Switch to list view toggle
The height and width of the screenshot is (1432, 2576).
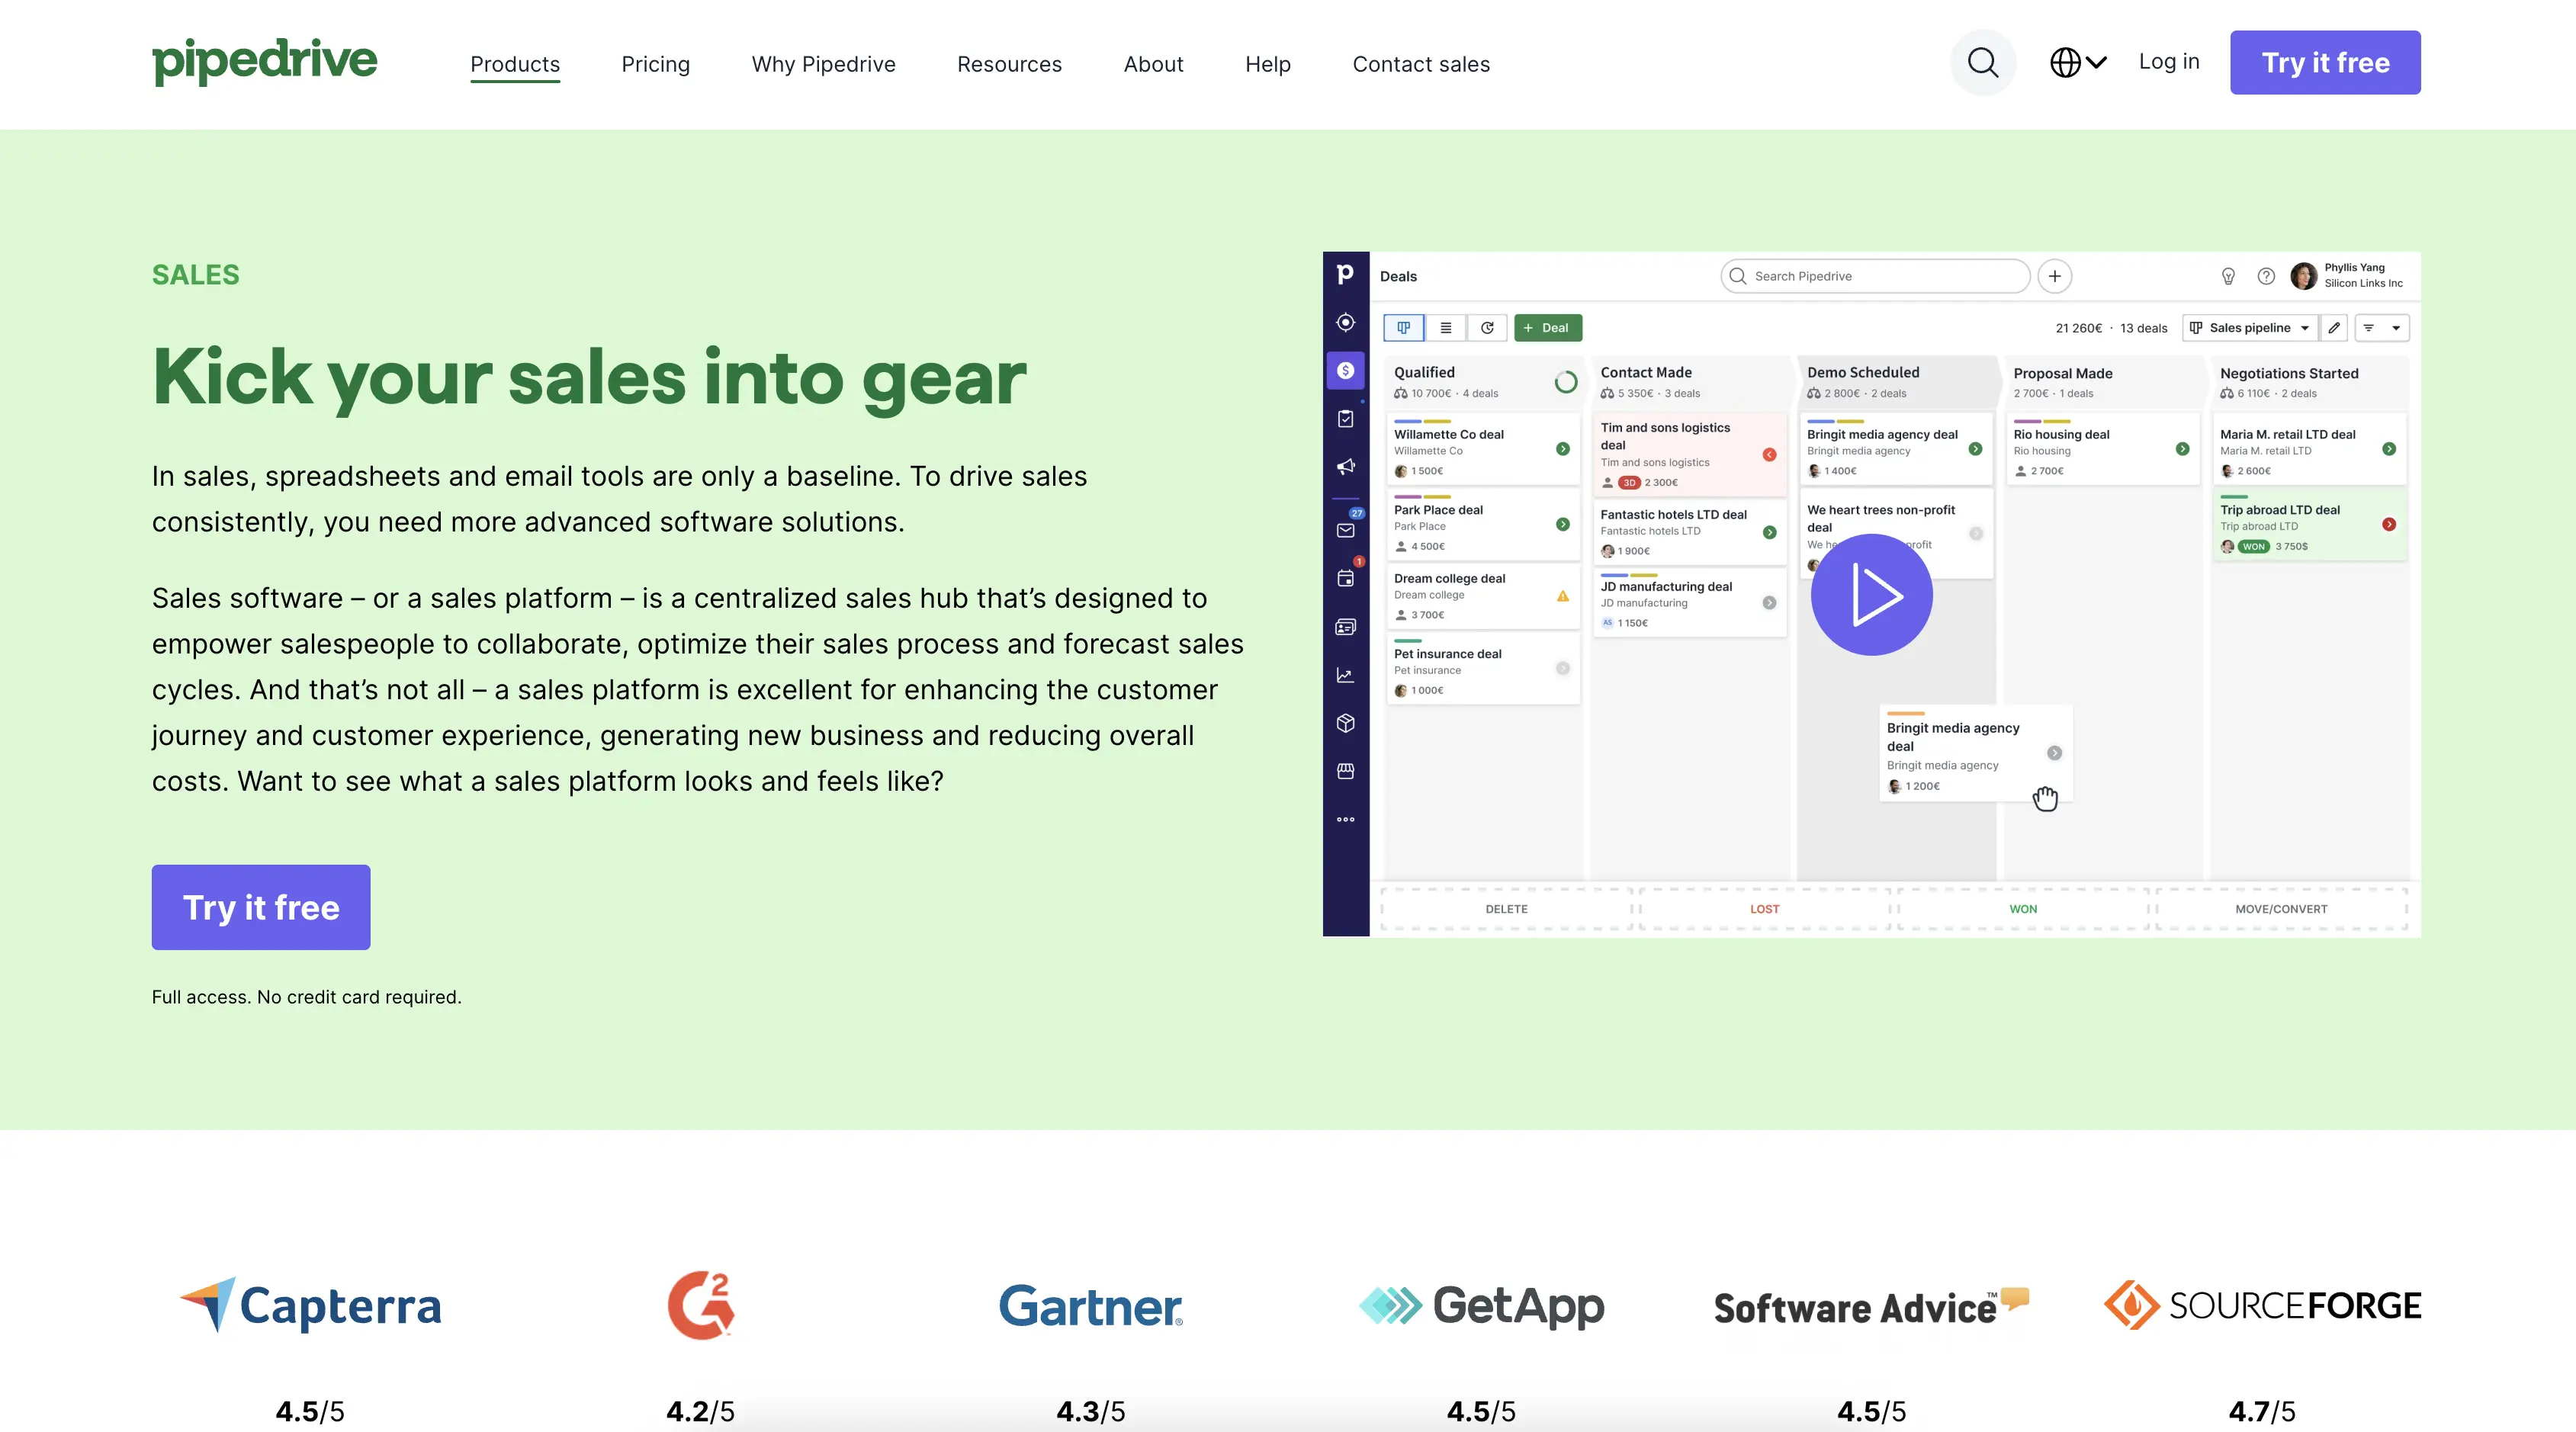point(1445,328)
